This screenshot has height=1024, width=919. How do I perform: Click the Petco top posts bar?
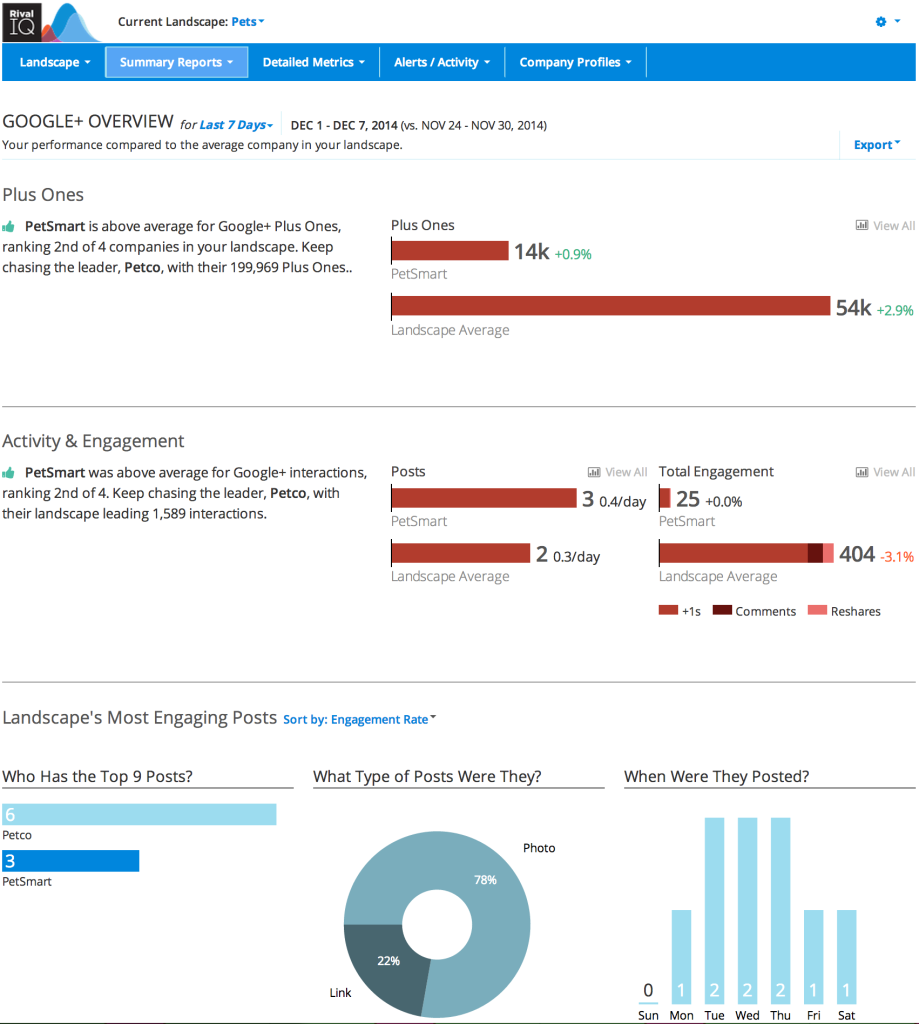[x=139, y=814]
